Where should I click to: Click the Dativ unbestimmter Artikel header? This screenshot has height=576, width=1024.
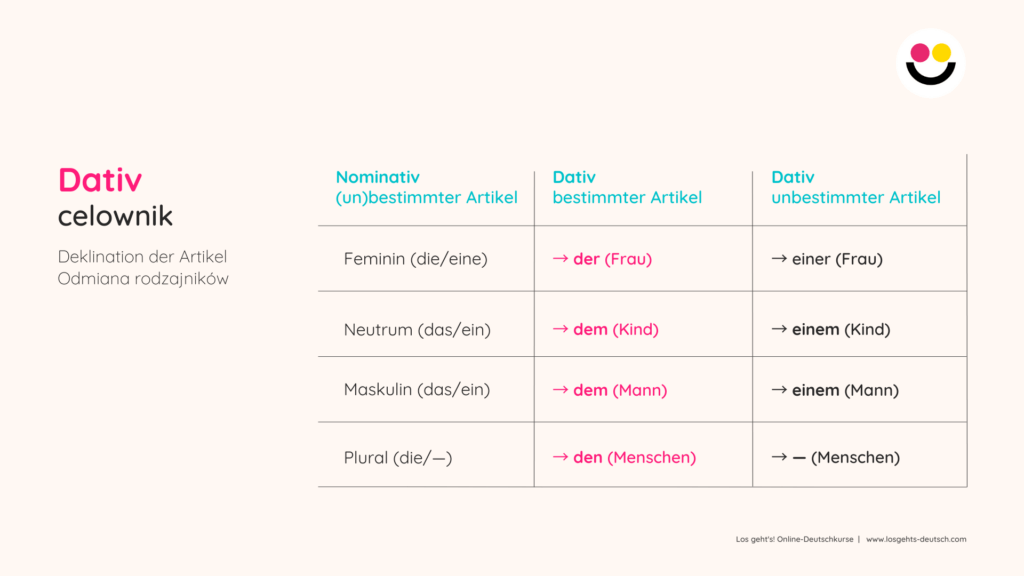coord(855,187)
